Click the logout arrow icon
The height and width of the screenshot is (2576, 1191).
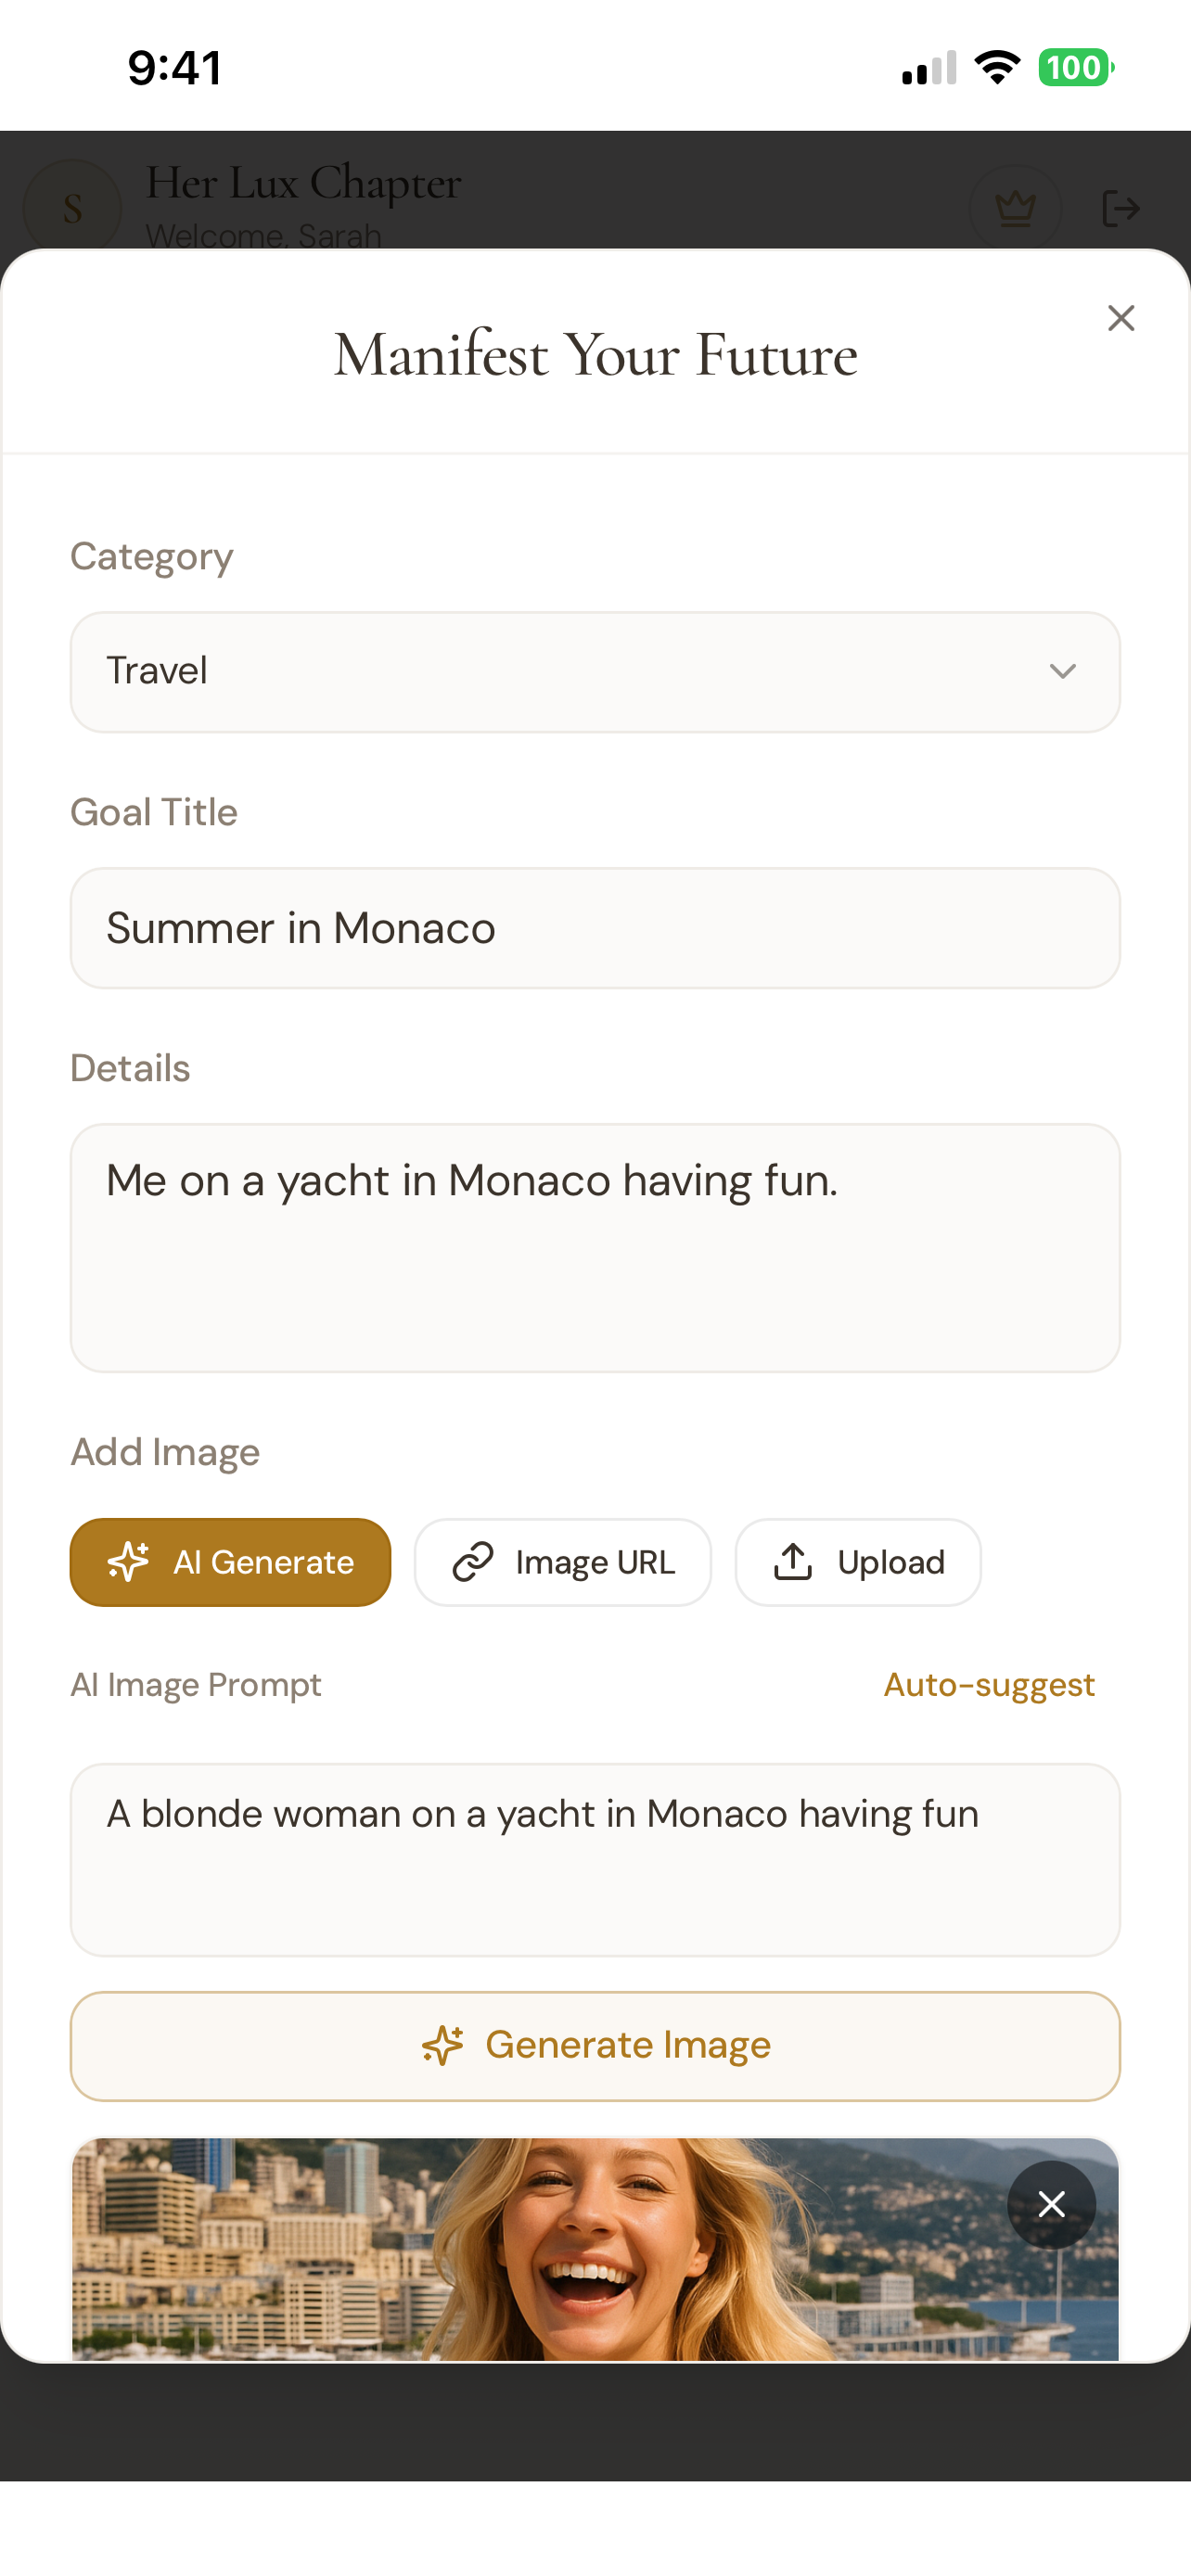(x=1120, y=209)
